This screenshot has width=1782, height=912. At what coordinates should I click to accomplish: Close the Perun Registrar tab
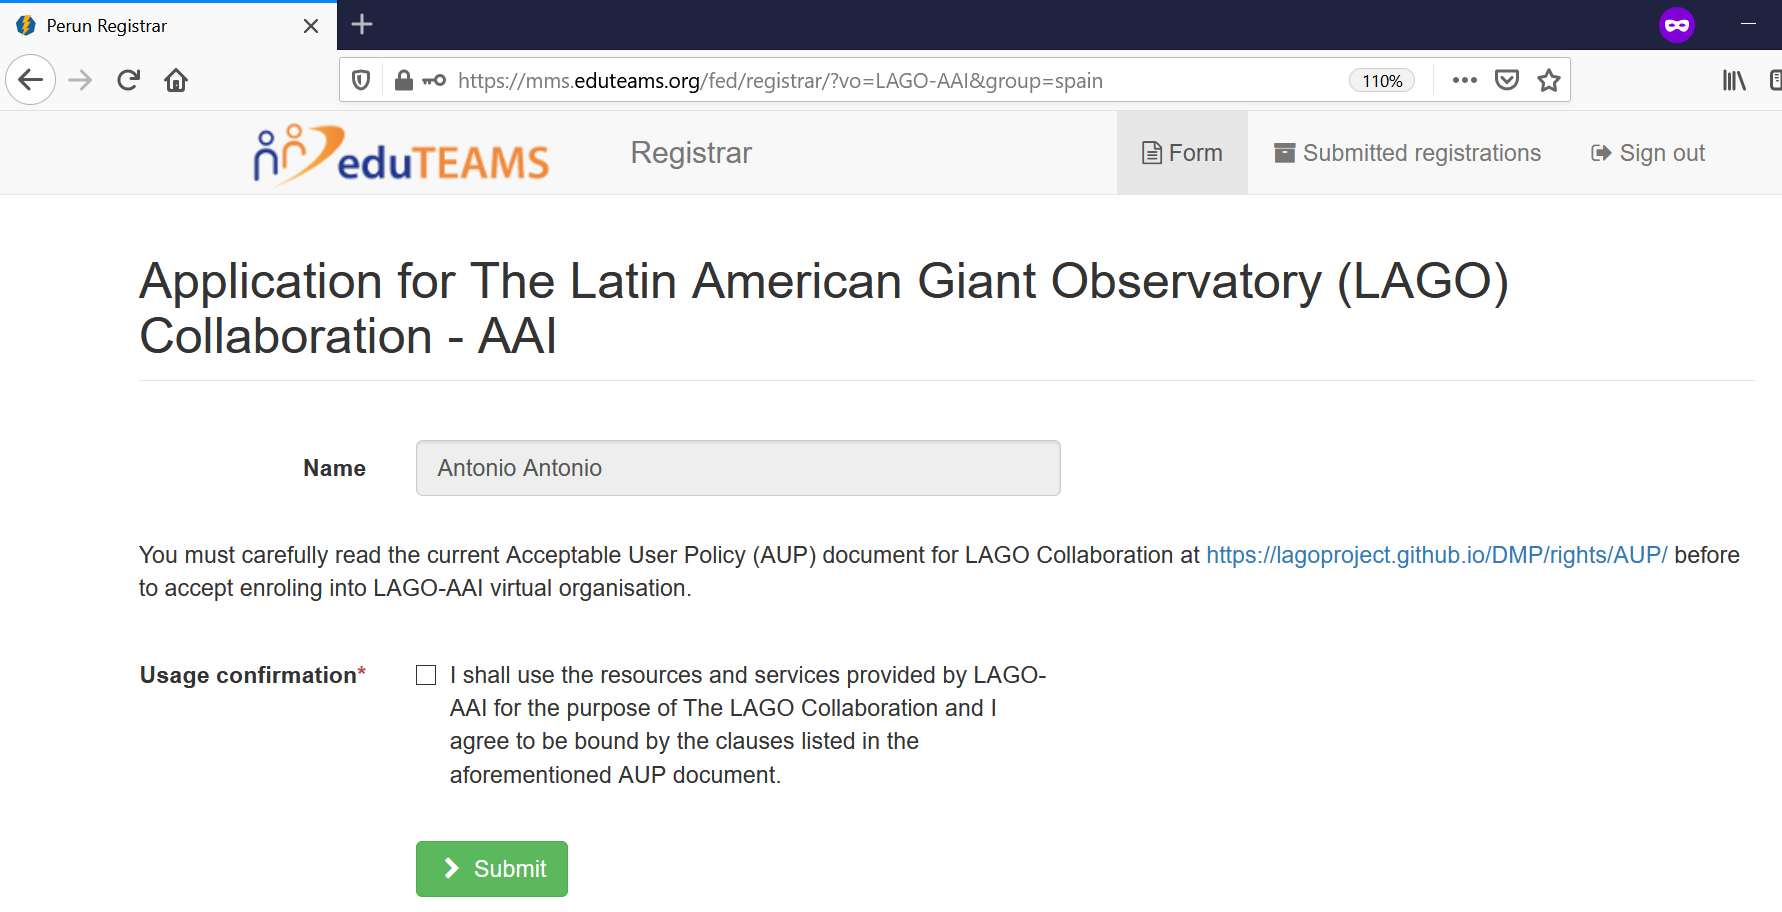click(x=311, y=26)
